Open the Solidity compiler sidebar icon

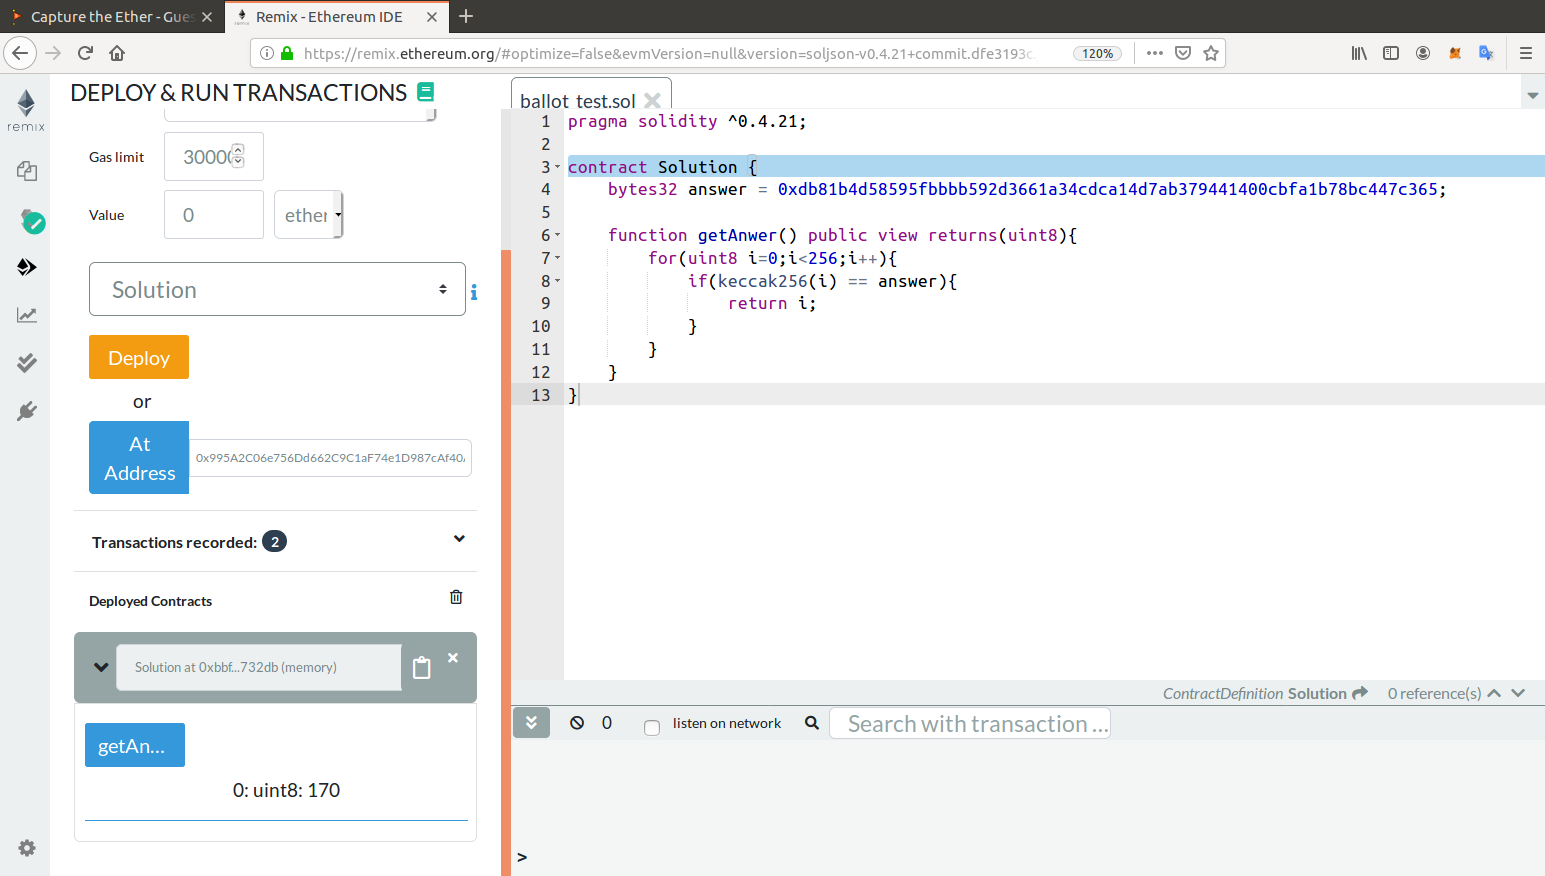point(27,221)
